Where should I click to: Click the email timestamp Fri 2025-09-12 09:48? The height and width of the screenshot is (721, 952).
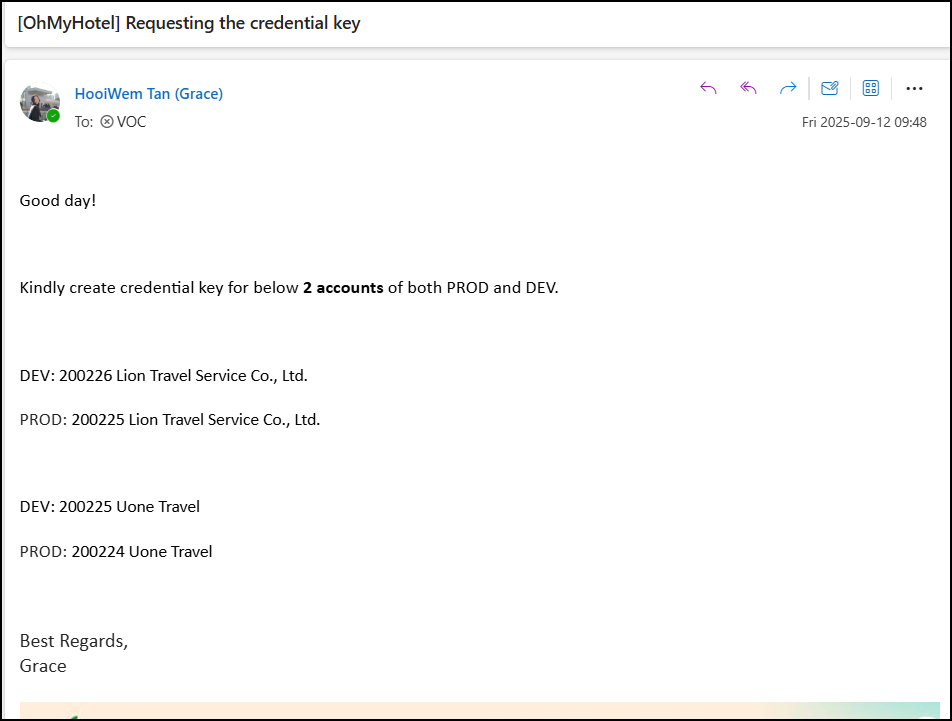click(864, 122)
